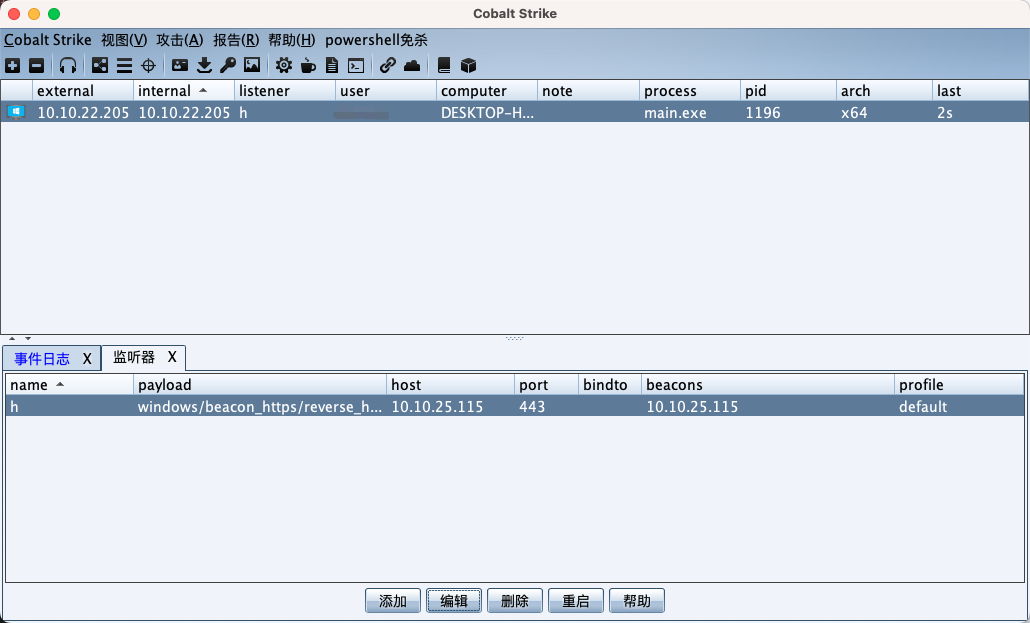Screen dimensions: 1030x623
Task: Click the plus connect-to-team-server icon
Action: pos(12,65)
